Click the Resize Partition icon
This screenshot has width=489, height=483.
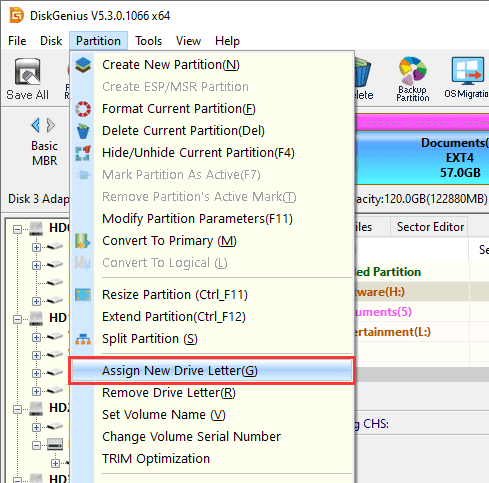pos(83,295)
